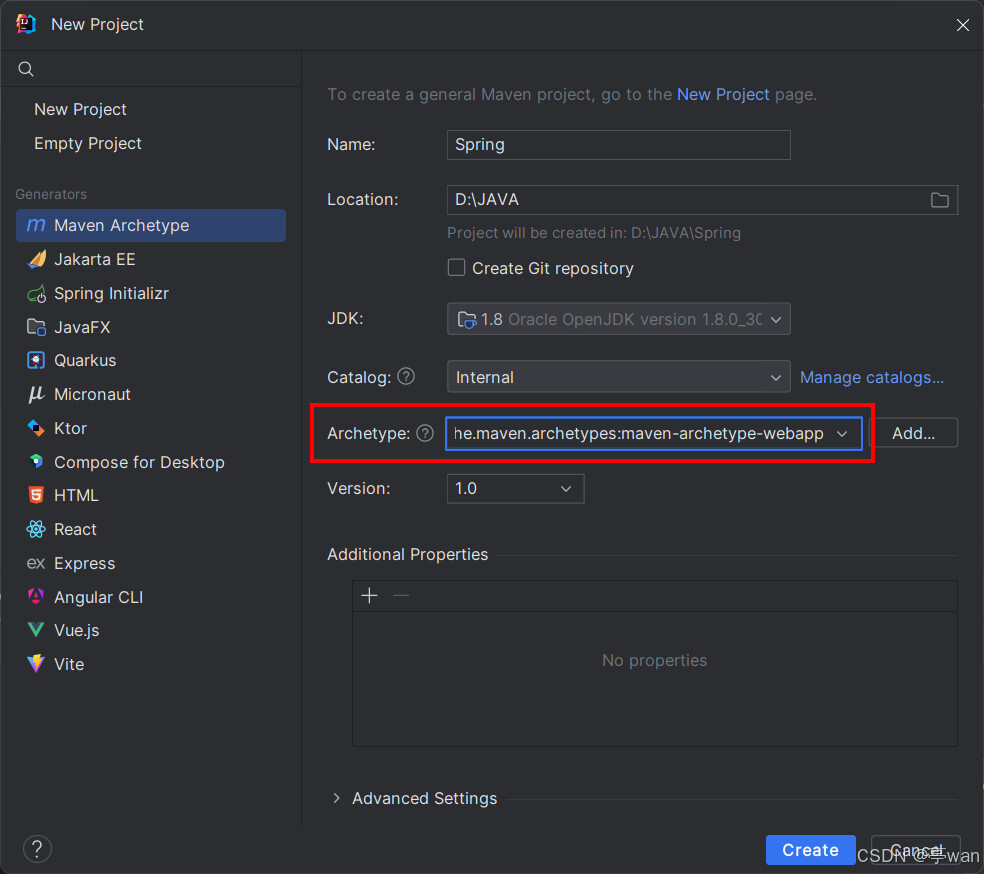The image size is (984, 874).
Task: Open the Version 1.0 dropdown
Action: 515,489
